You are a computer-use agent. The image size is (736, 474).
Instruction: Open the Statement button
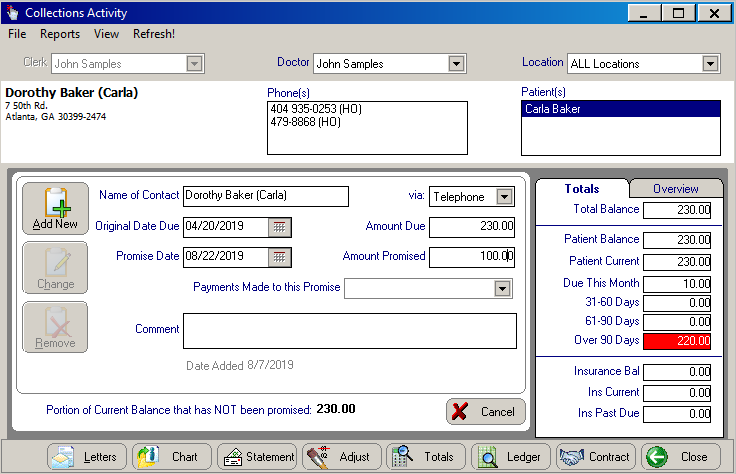pyautogui.click(x=257, y=457)
